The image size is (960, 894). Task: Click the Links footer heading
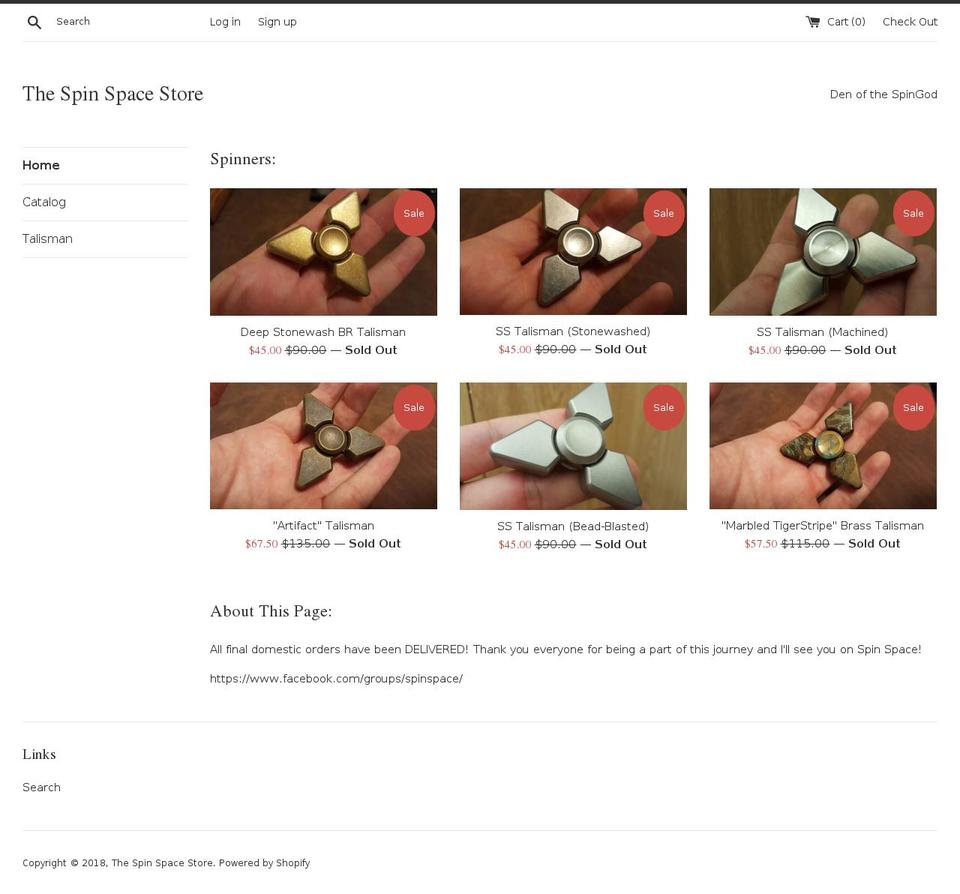[x=39, y=754]
